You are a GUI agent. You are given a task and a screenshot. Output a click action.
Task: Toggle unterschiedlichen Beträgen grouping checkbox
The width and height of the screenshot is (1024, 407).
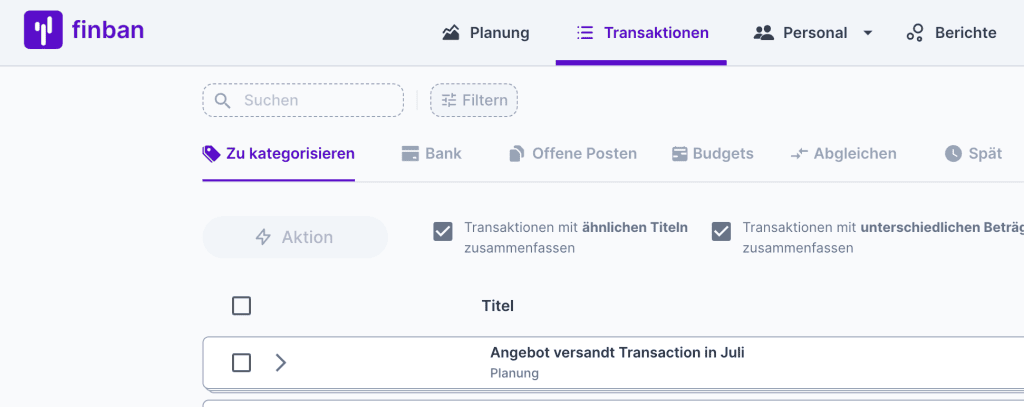pyautogui.click(x=721, y=232)
